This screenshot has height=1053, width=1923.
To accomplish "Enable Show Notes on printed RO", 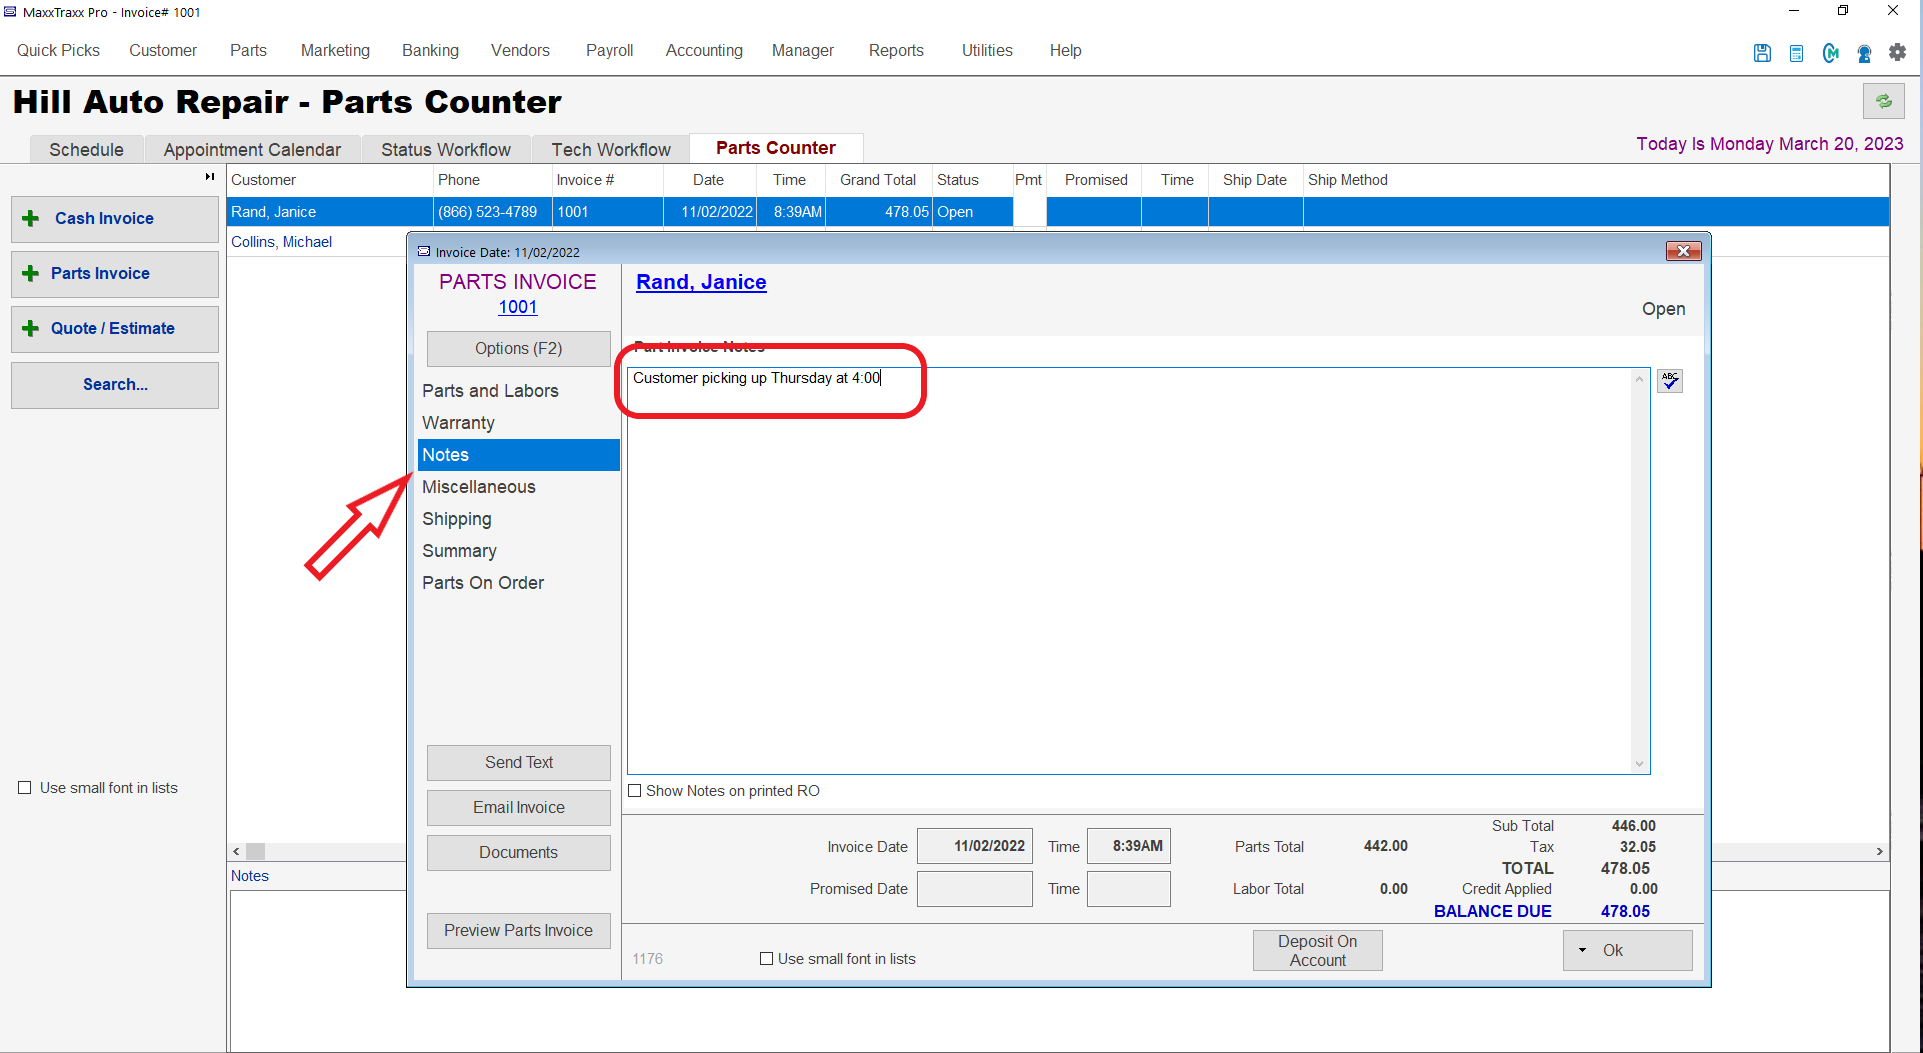I will click(634, 791).
